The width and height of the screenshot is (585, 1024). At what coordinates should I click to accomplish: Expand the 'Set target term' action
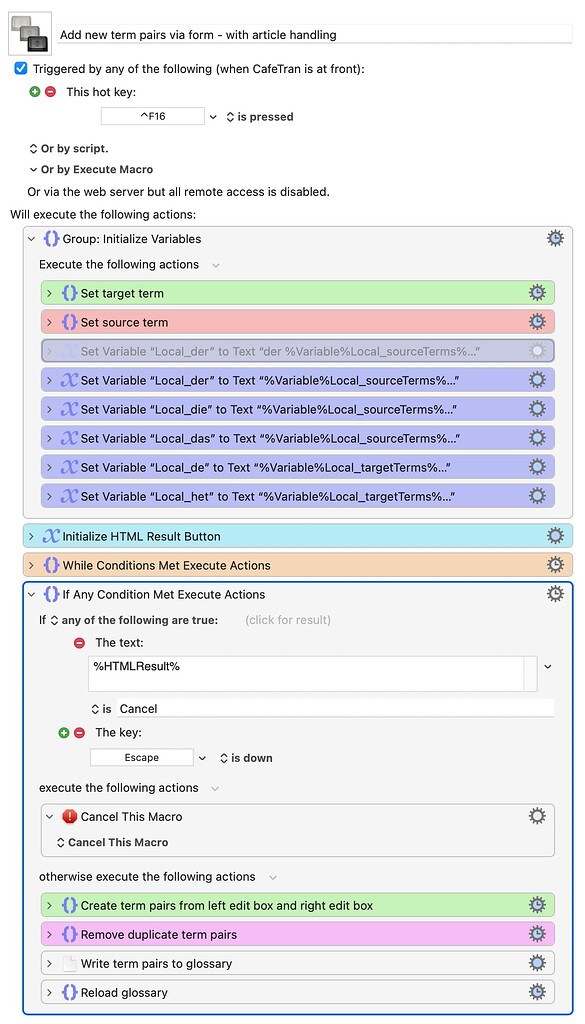coord(50,293)
